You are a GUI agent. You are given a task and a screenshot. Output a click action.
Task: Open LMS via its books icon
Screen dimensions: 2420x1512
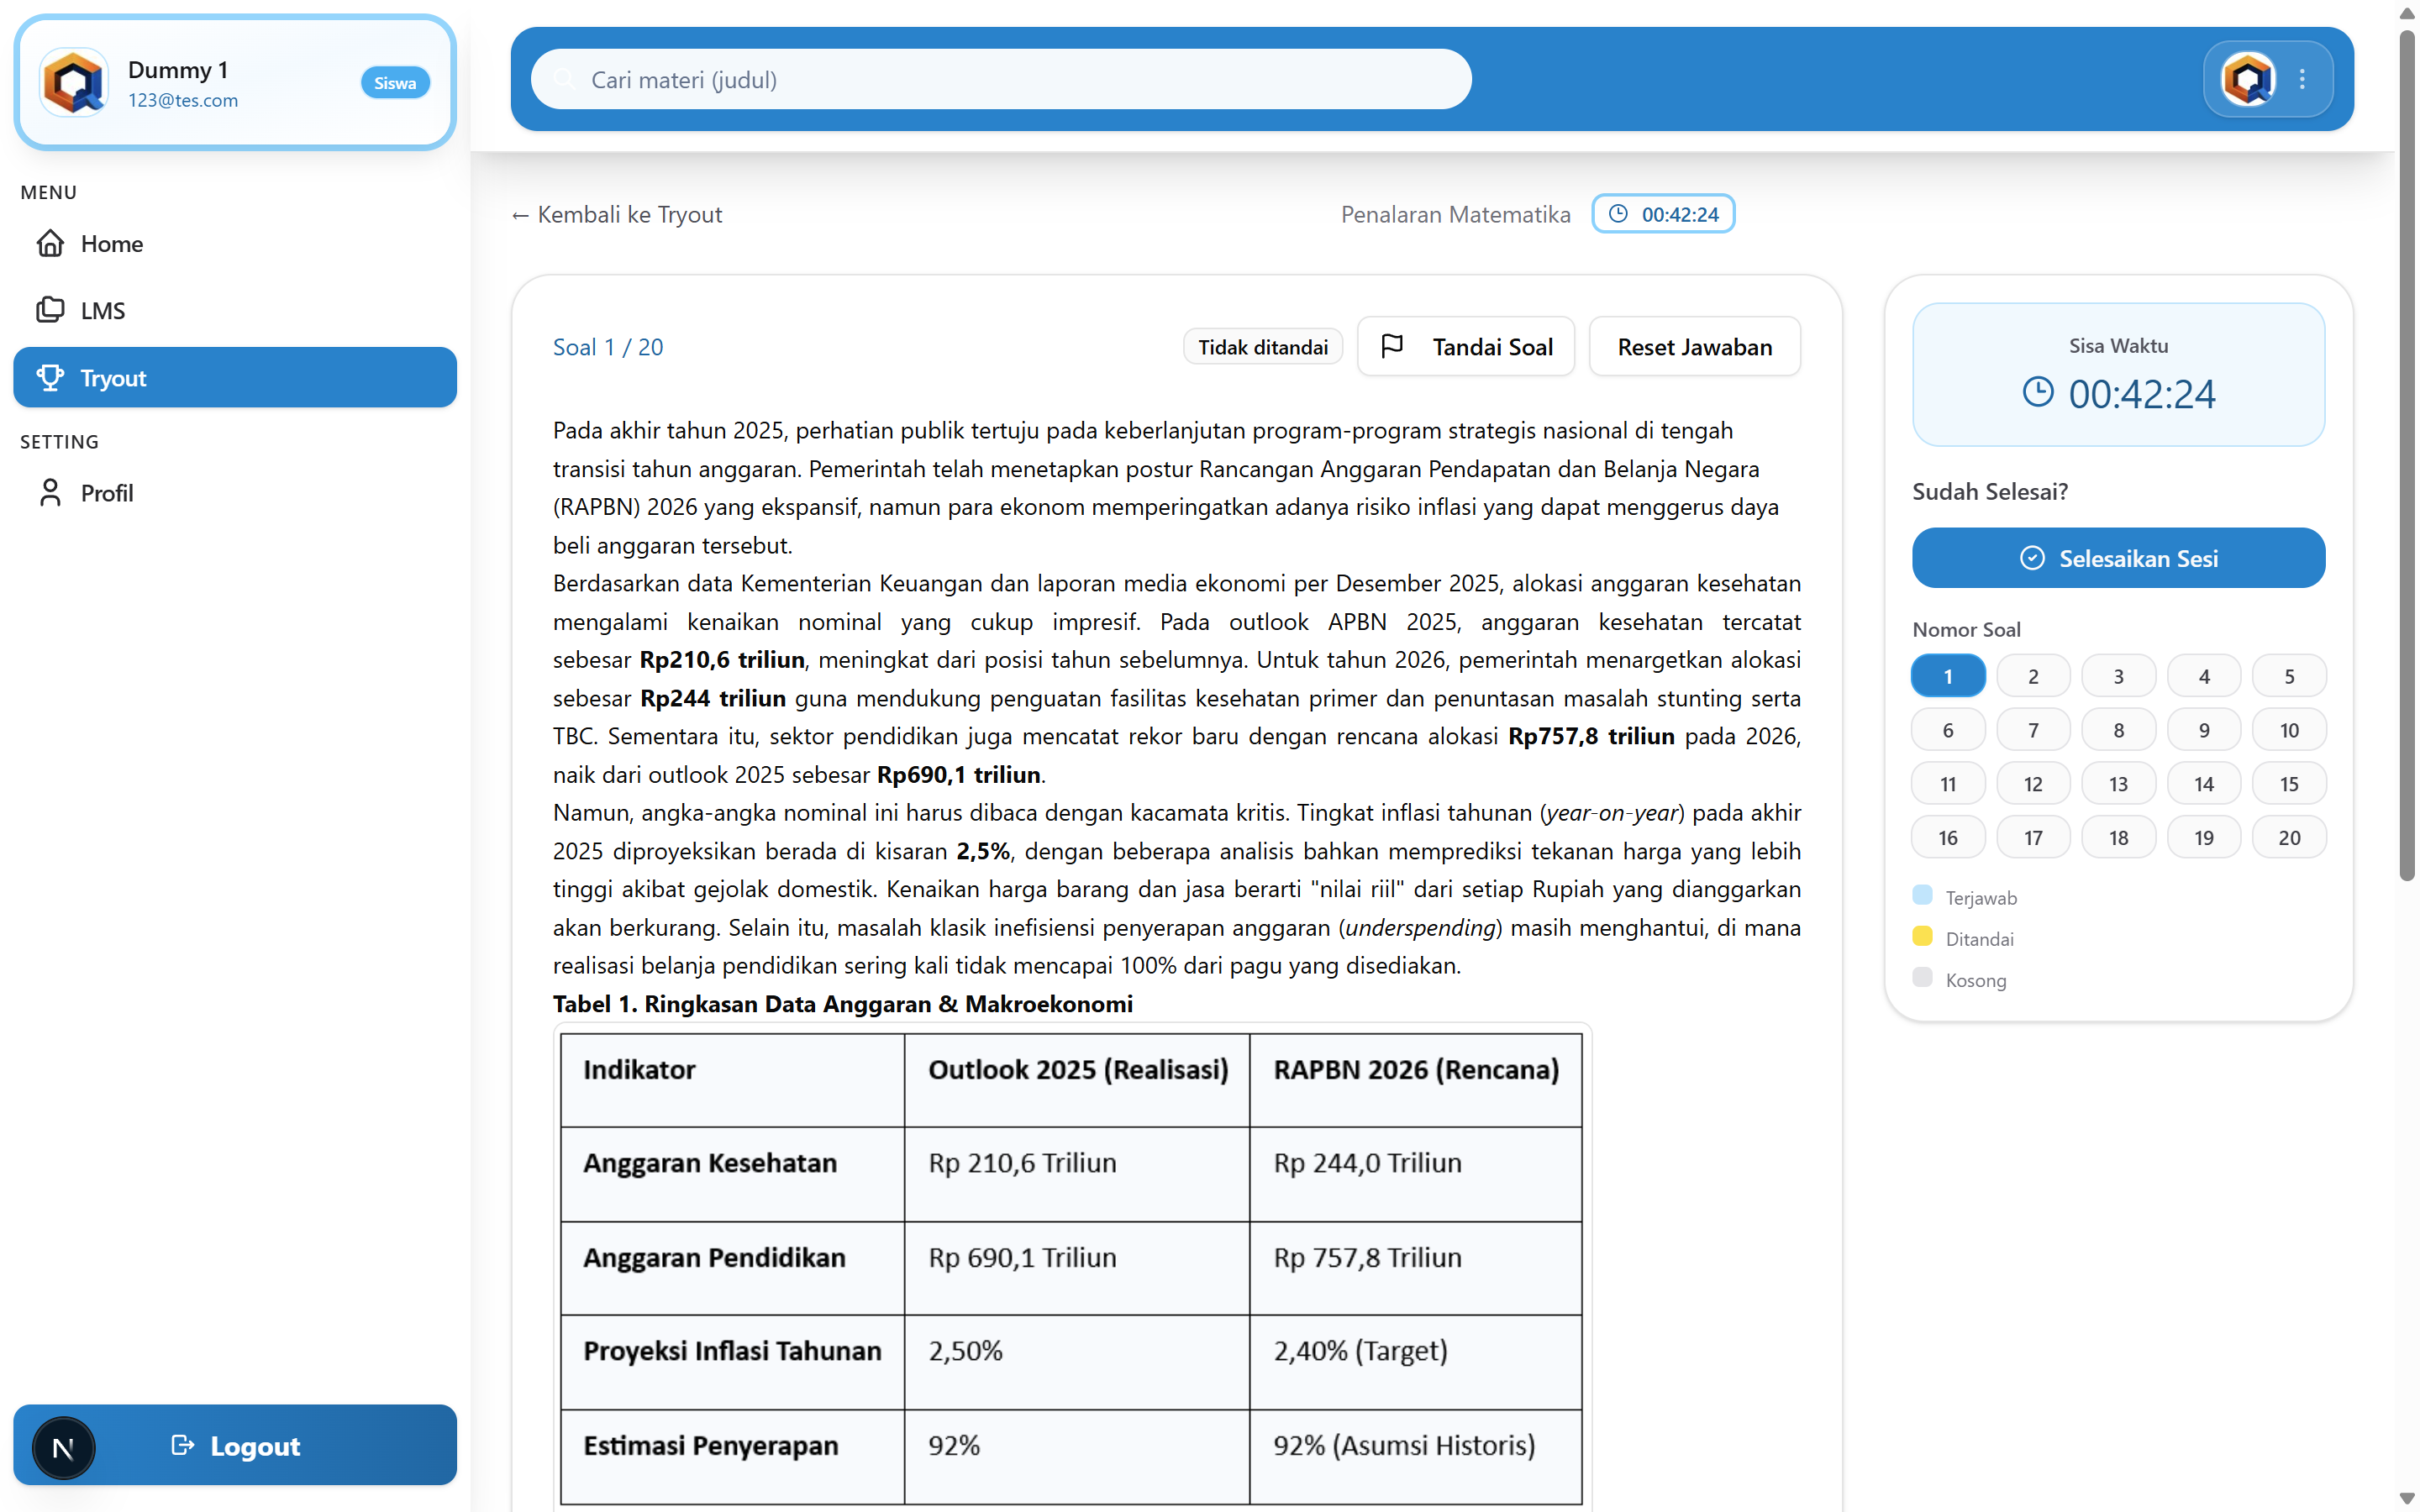click(x=50, y=310)
